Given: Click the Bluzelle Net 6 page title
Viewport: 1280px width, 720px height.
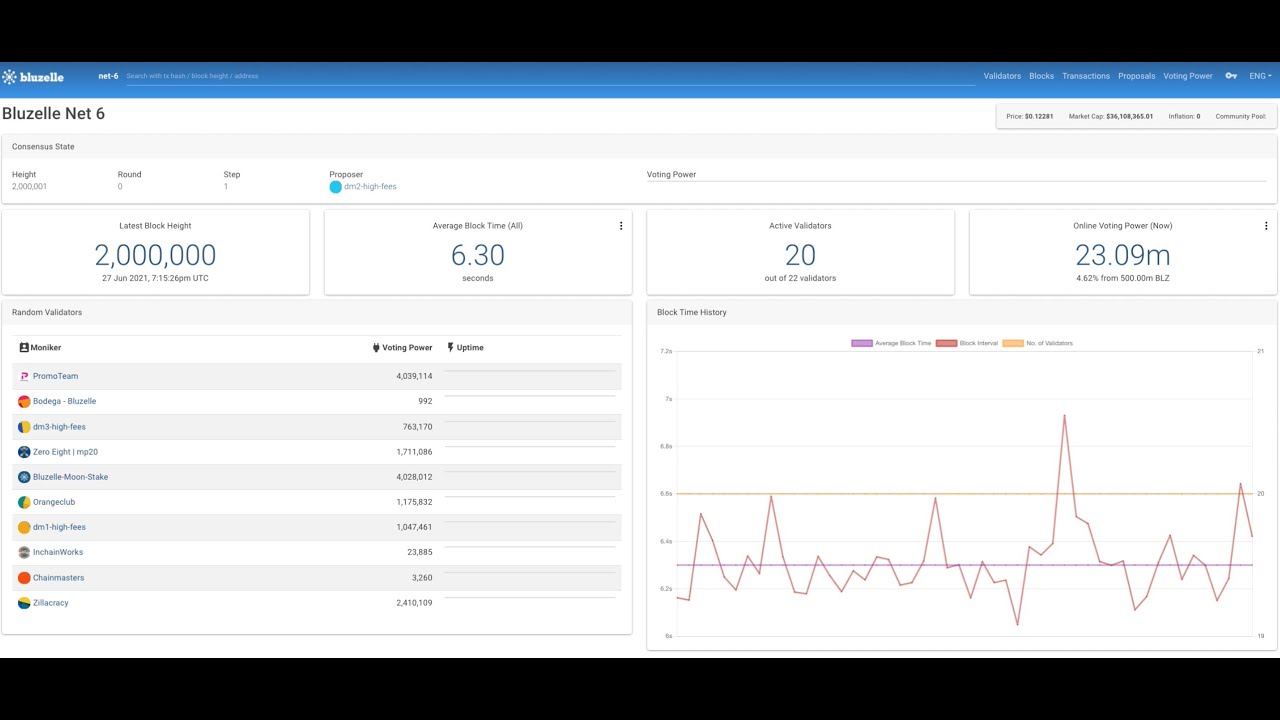Looking at the screenshot, I should (x=53, y=114).
